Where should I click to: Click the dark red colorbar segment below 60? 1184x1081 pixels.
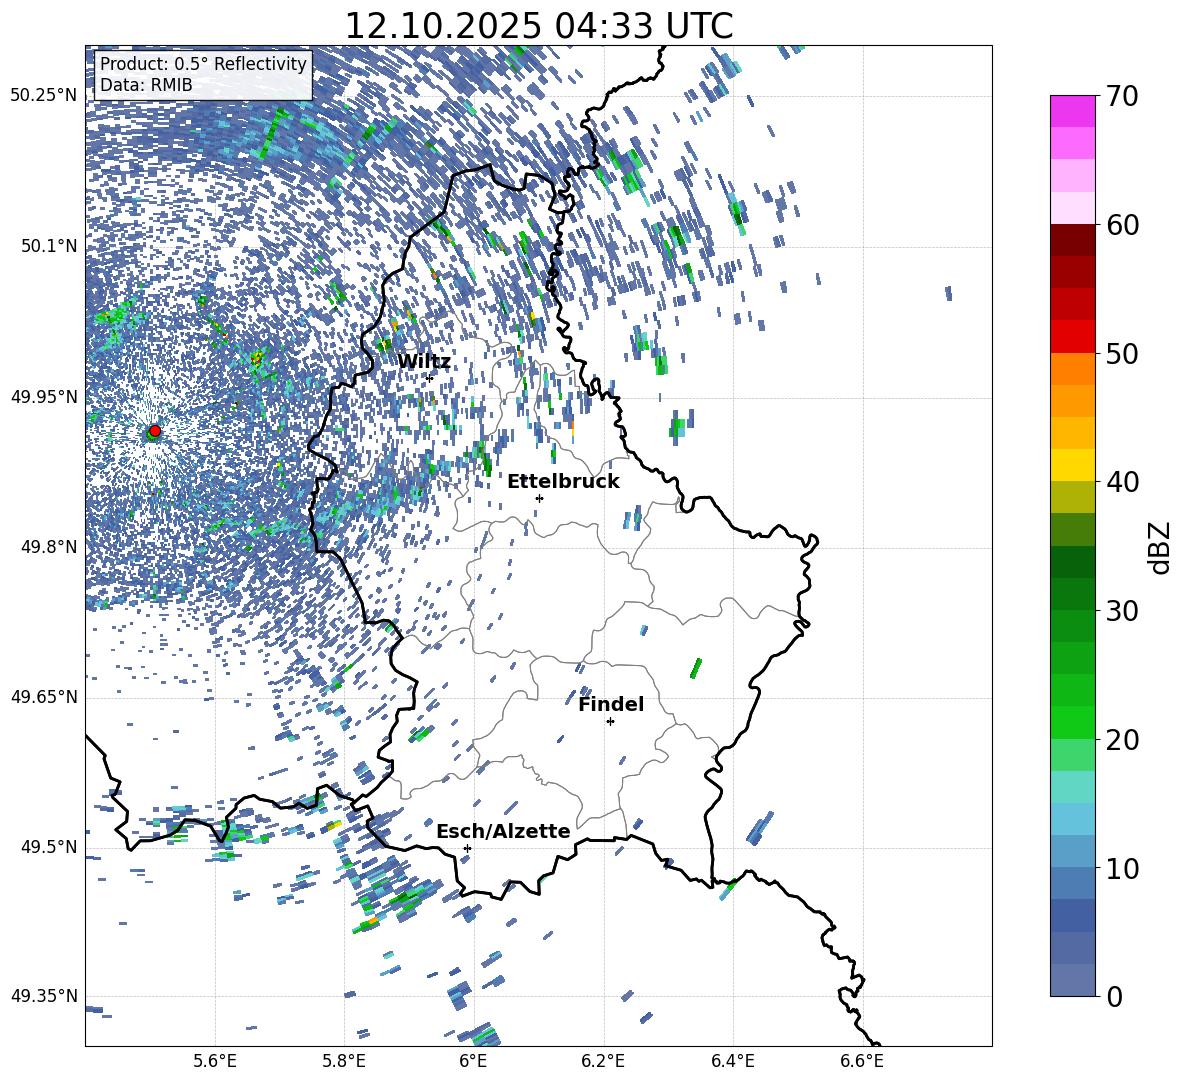[x=1072, y=240]
